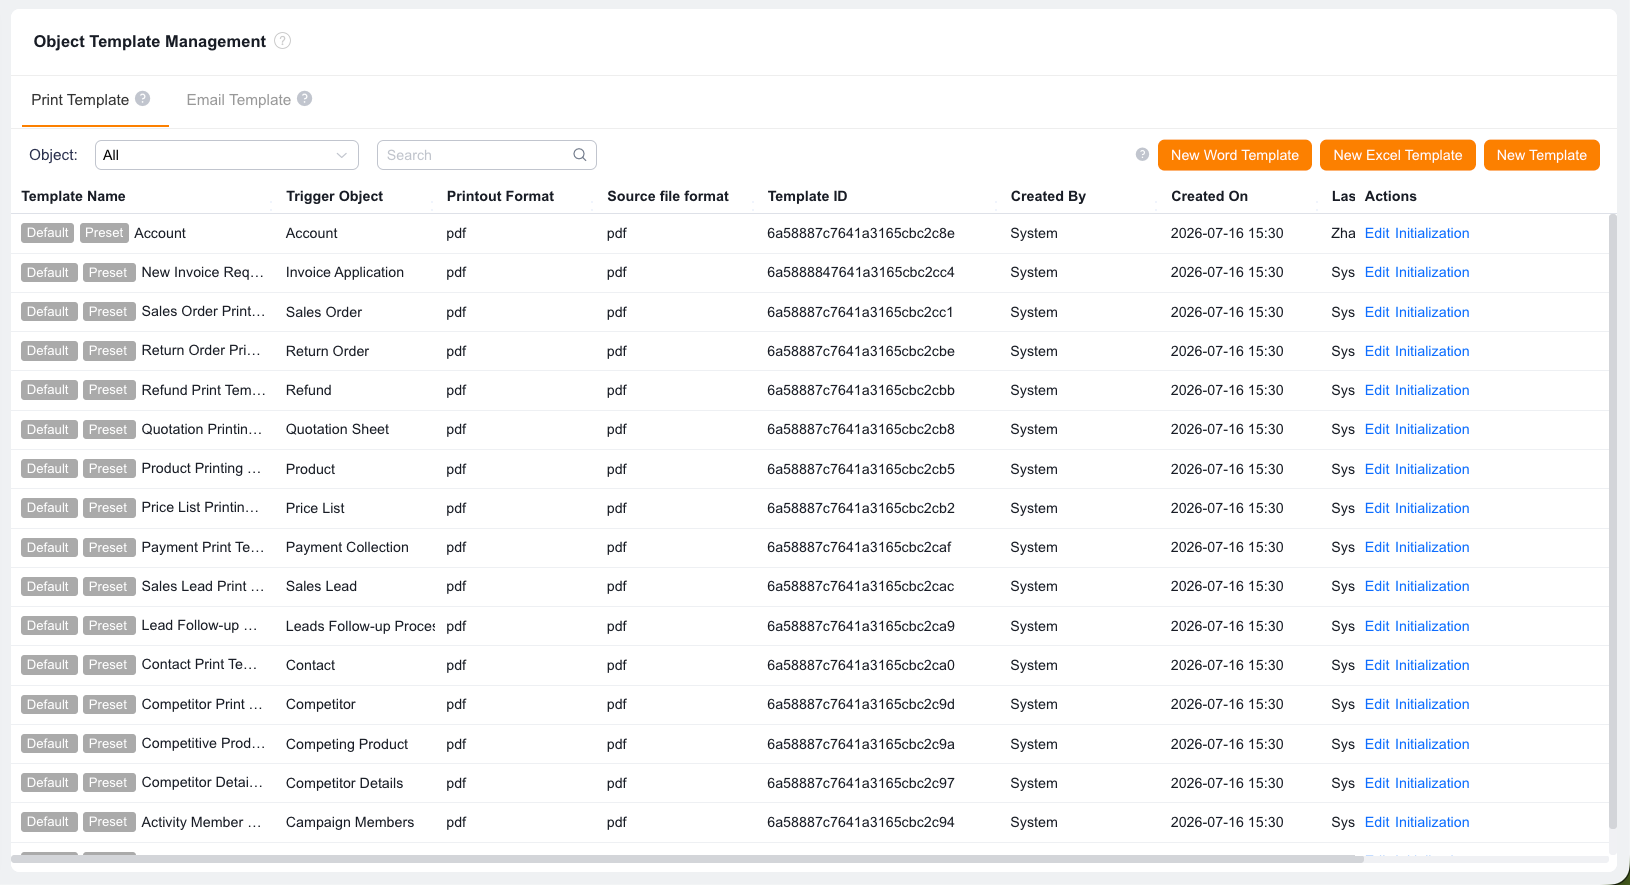Click the vertical scrollbar of the table
Viewport: 1630px width, 885px height.
tap(1612, 520)
